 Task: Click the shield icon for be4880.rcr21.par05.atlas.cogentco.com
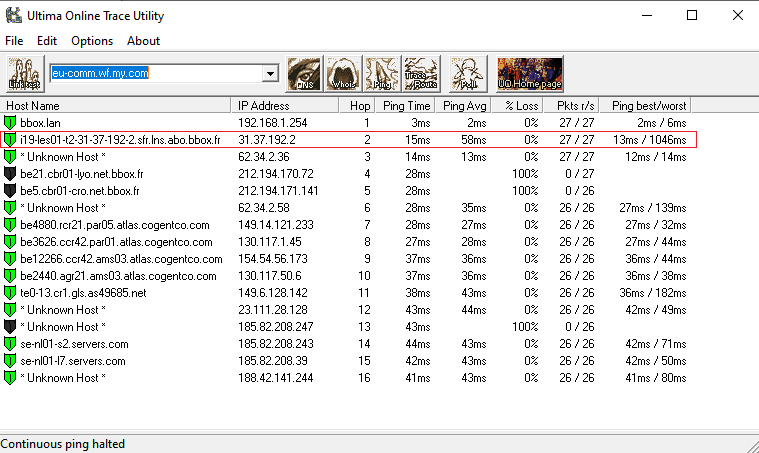(10, 225)
